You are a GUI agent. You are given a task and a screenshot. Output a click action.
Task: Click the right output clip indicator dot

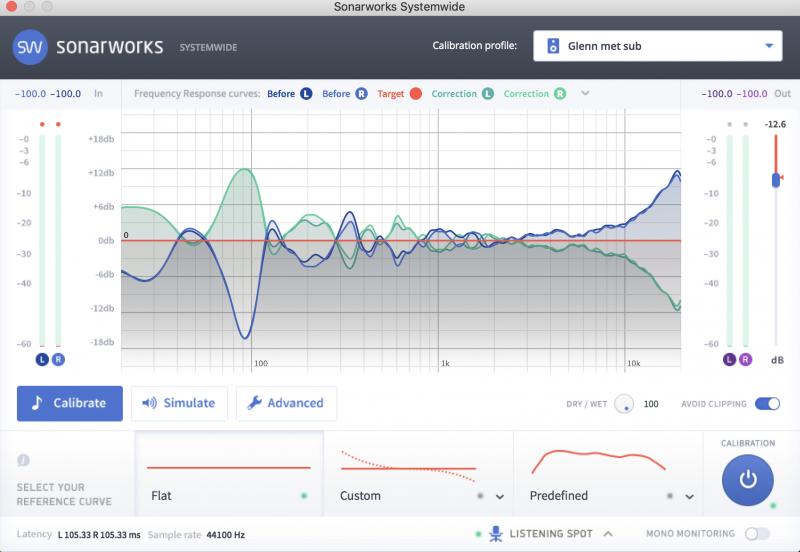[745, 124]
